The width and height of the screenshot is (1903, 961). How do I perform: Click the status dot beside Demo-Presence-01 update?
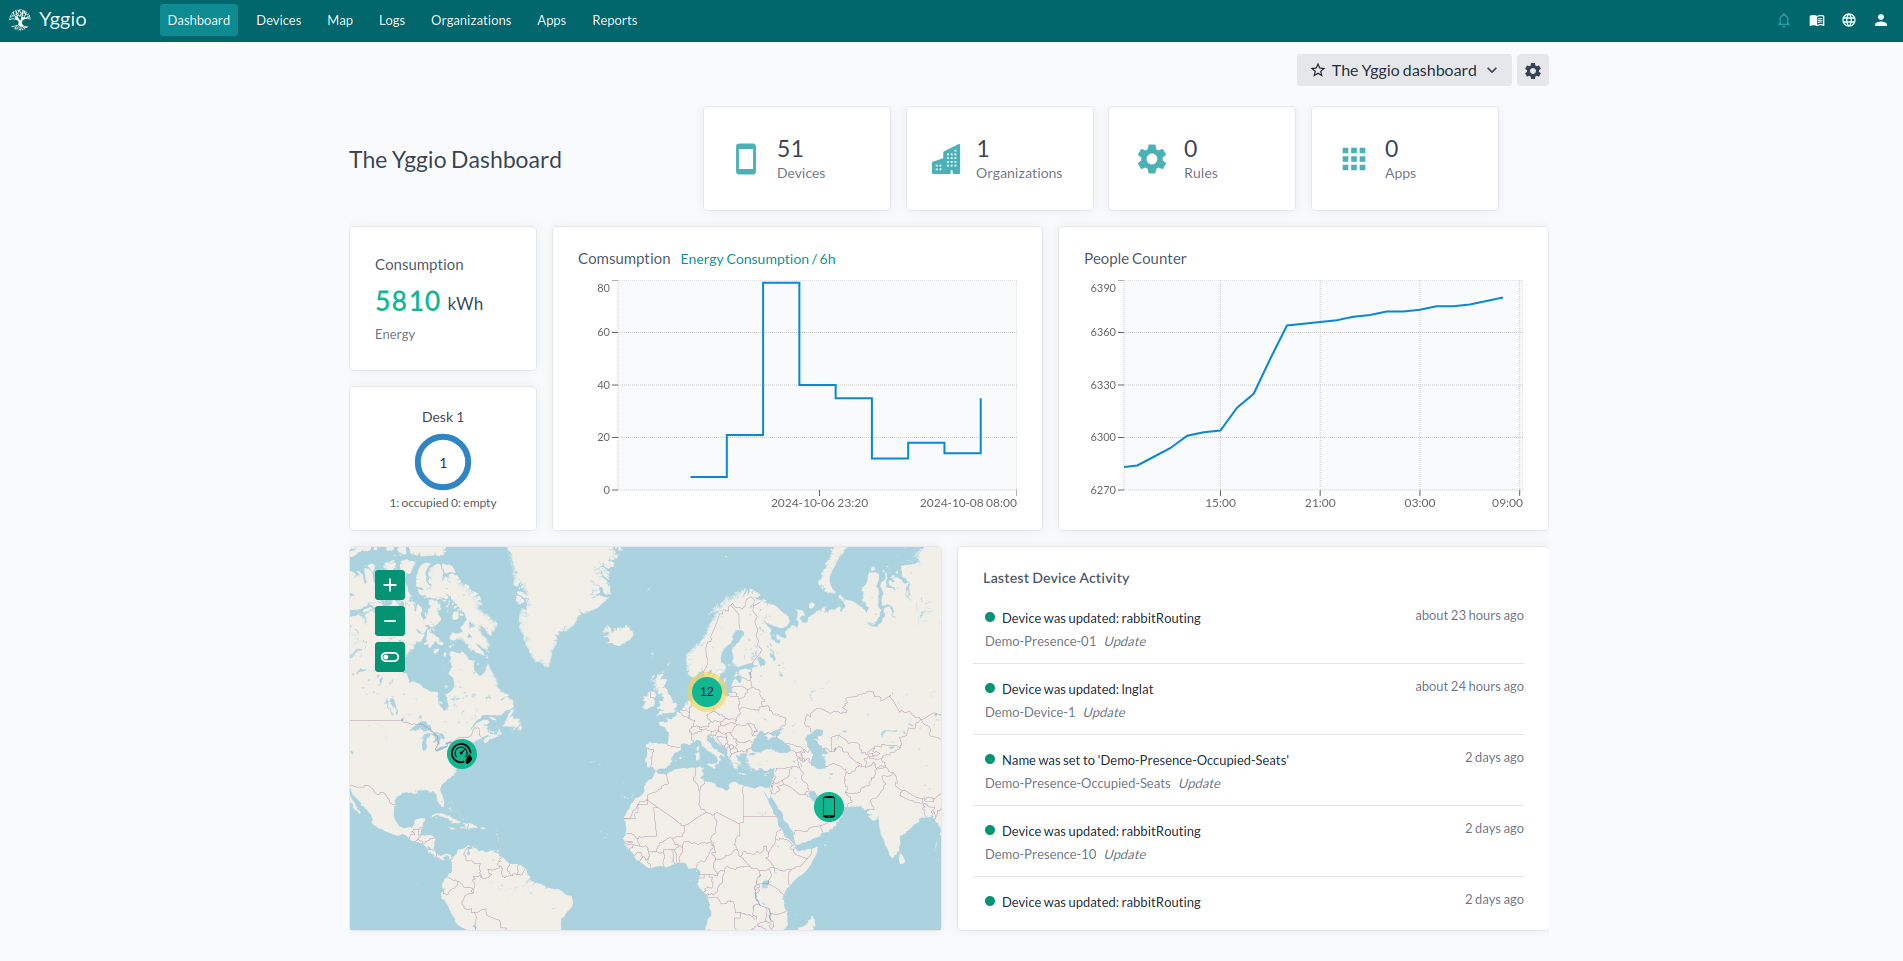click(990, 617)
